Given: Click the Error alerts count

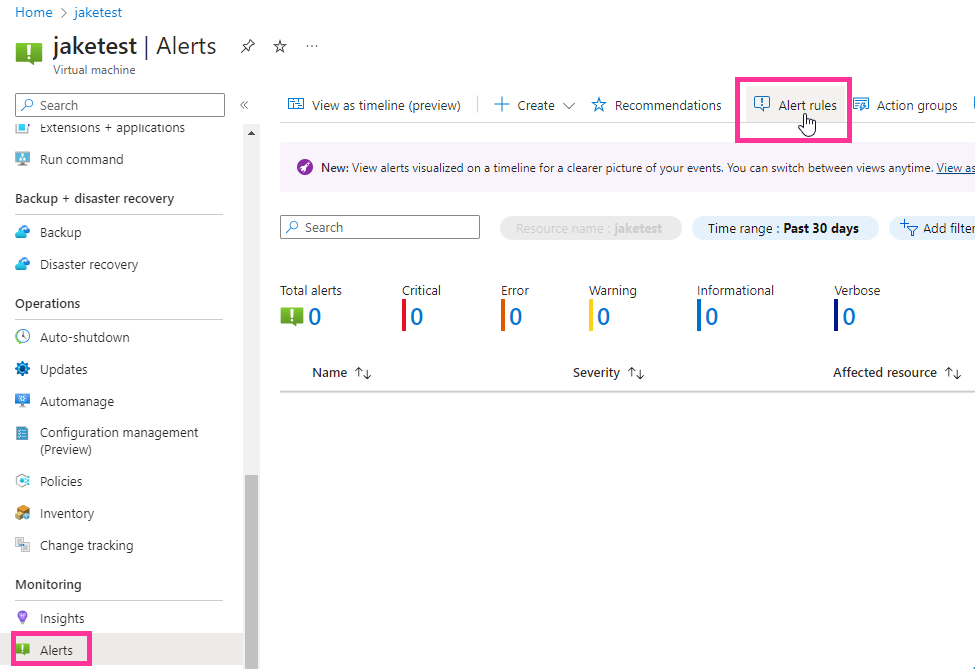Looking at the screenshot, I should (x=515, y=316).
